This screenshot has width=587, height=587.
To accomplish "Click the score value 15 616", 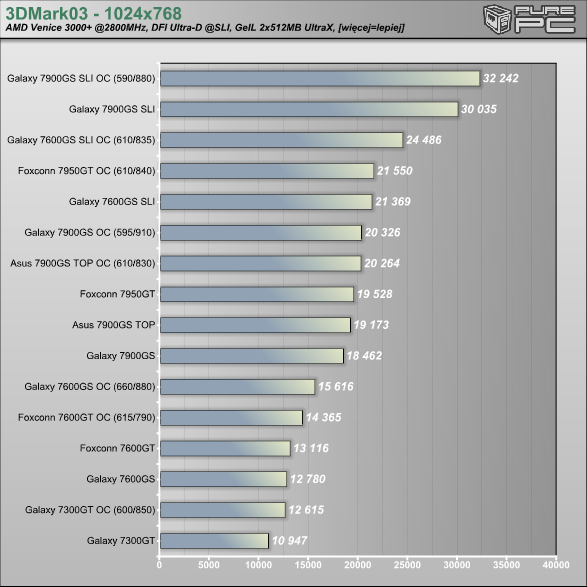I will coord(336,386).
